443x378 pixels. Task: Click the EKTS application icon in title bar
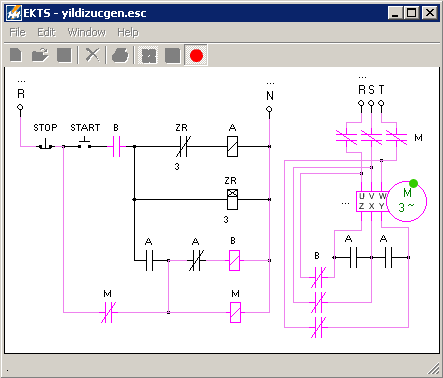pyautogui.click(x=14, y=13)
